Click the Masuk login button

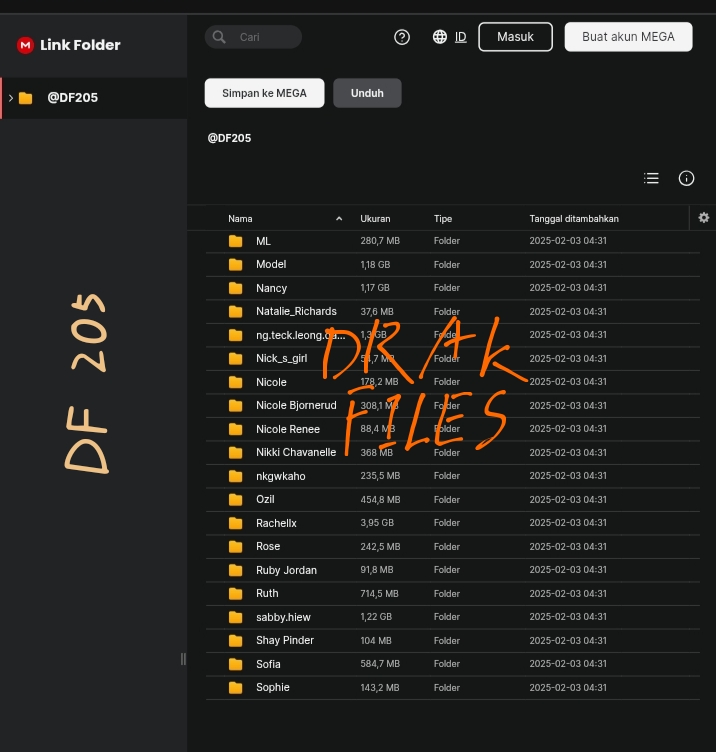pyautogui.click(x=516, y=37)
